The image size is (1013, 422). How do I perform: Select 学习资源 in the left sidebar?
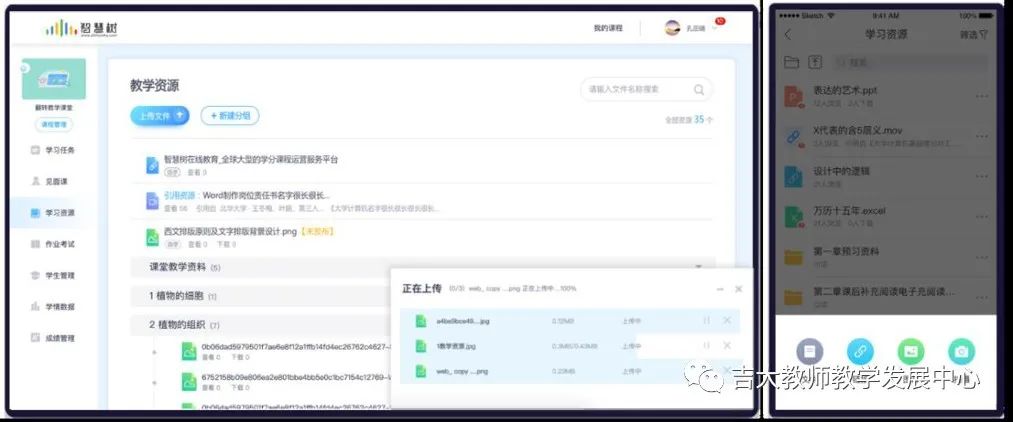click(x=59, y=212)
